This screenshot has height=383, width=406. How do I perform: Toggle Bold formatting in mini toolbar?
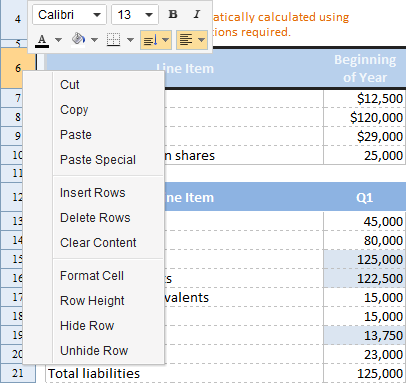[x=173, y=14]
